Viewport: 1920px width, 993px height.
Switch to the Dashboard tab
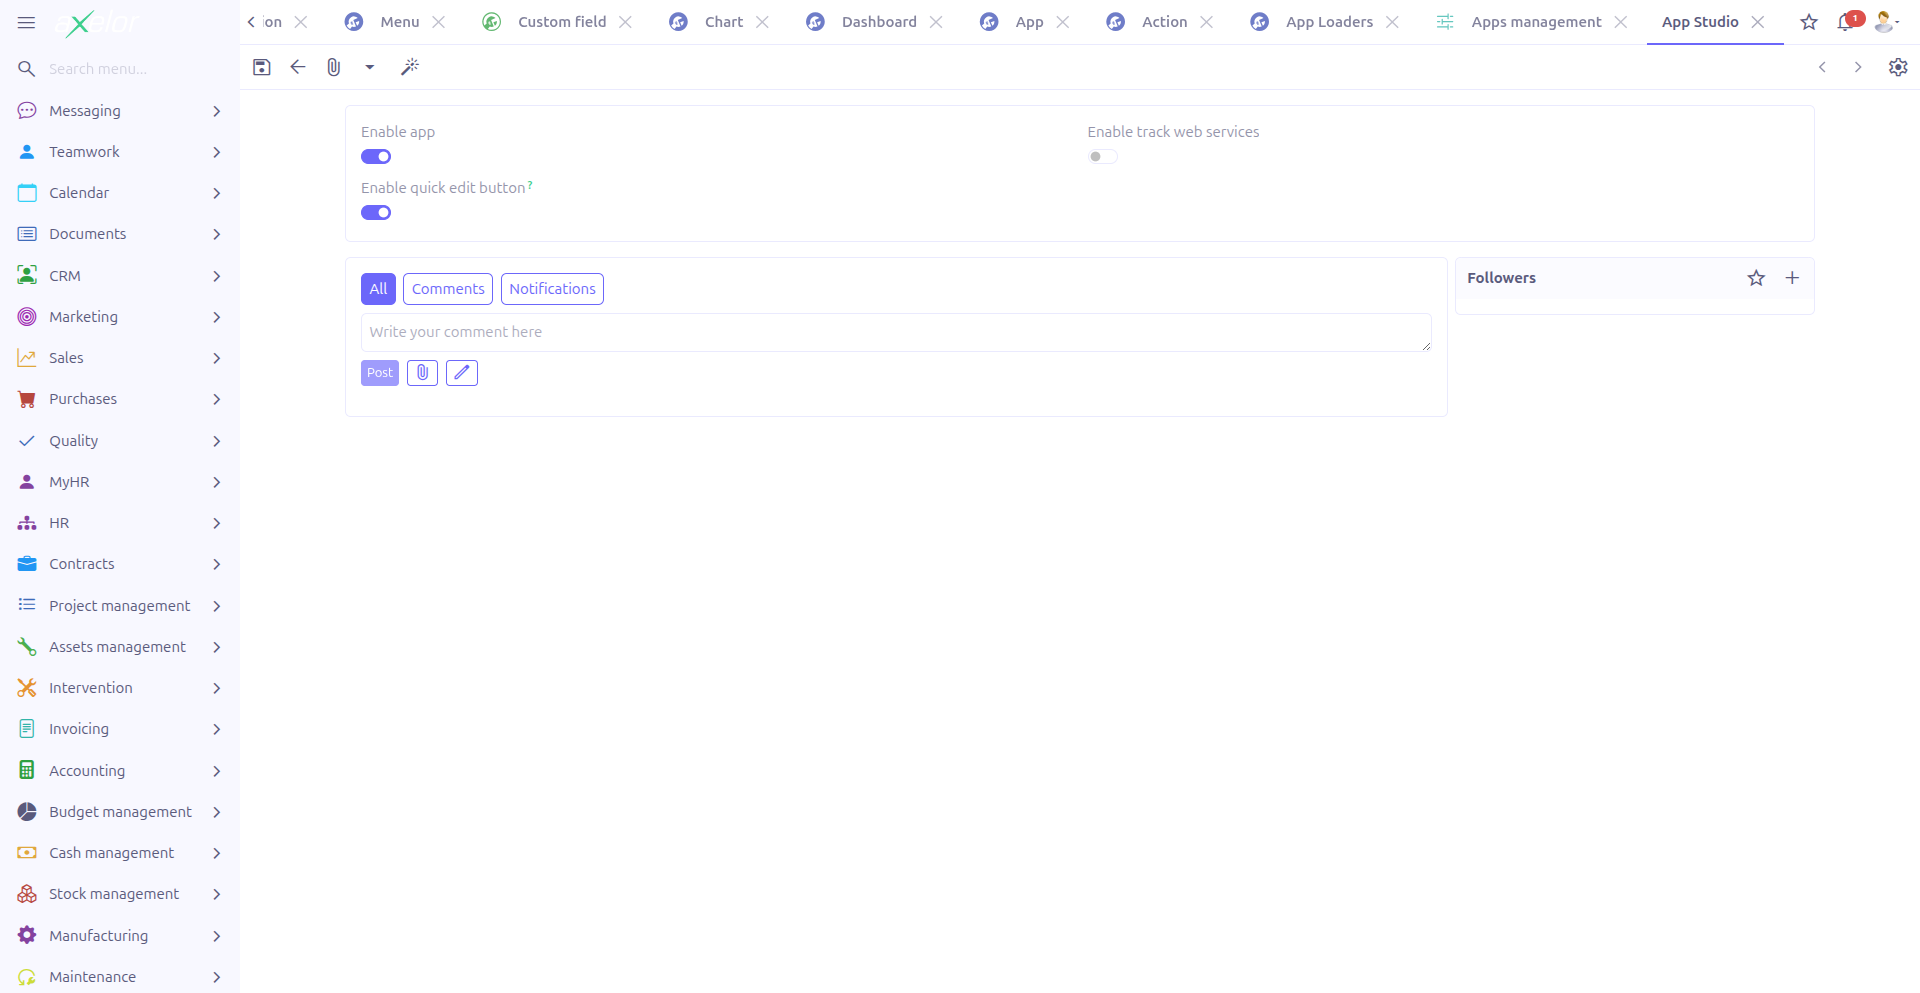pyautogui.click(x=879, y=22)
